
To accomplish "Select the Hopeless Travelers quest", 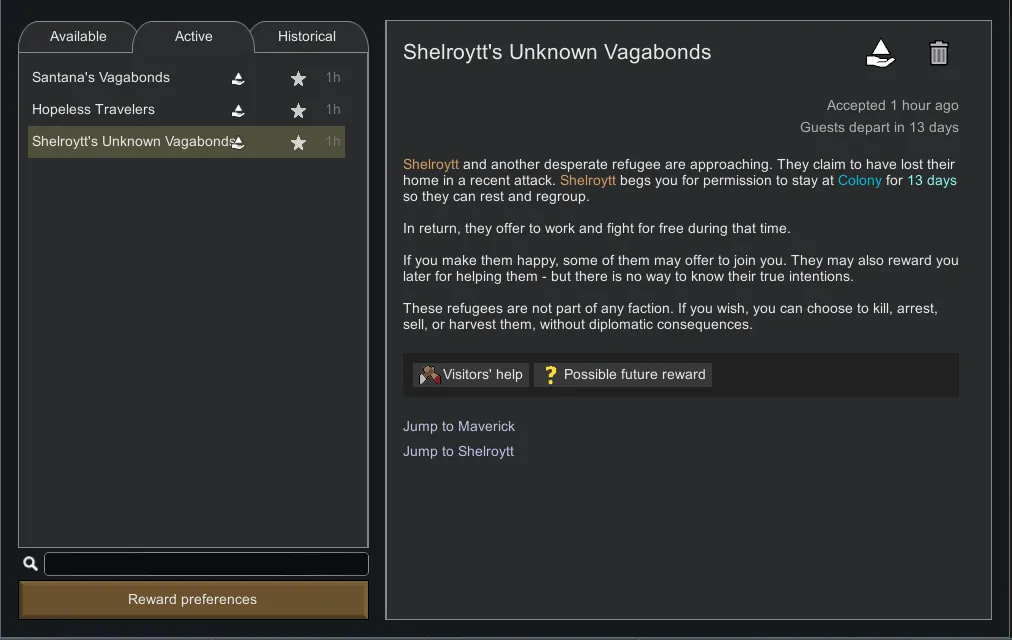I will [x=94, y=110].
